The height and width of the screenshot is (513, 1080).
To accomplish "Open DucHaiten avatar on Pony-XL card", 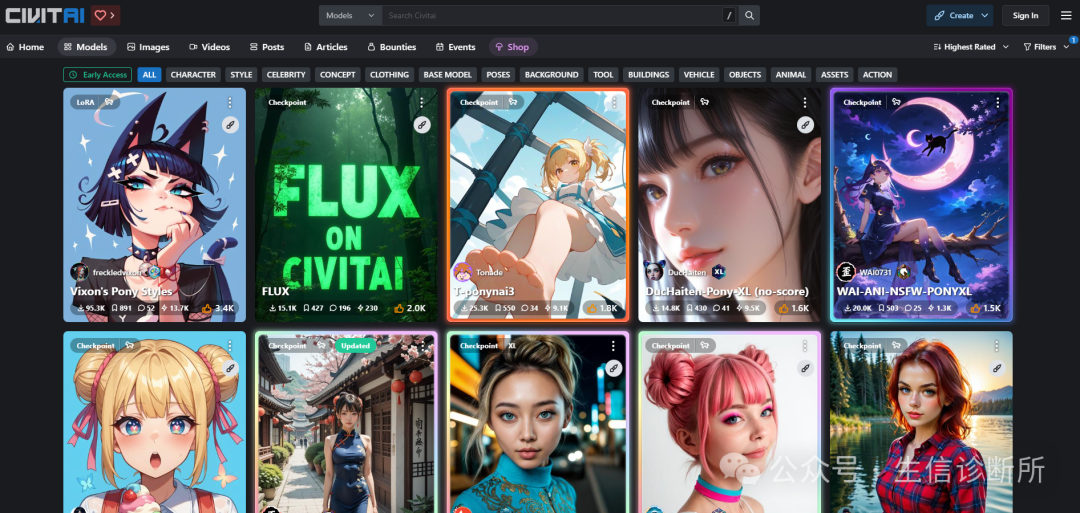I will click(x=654, y=271).
